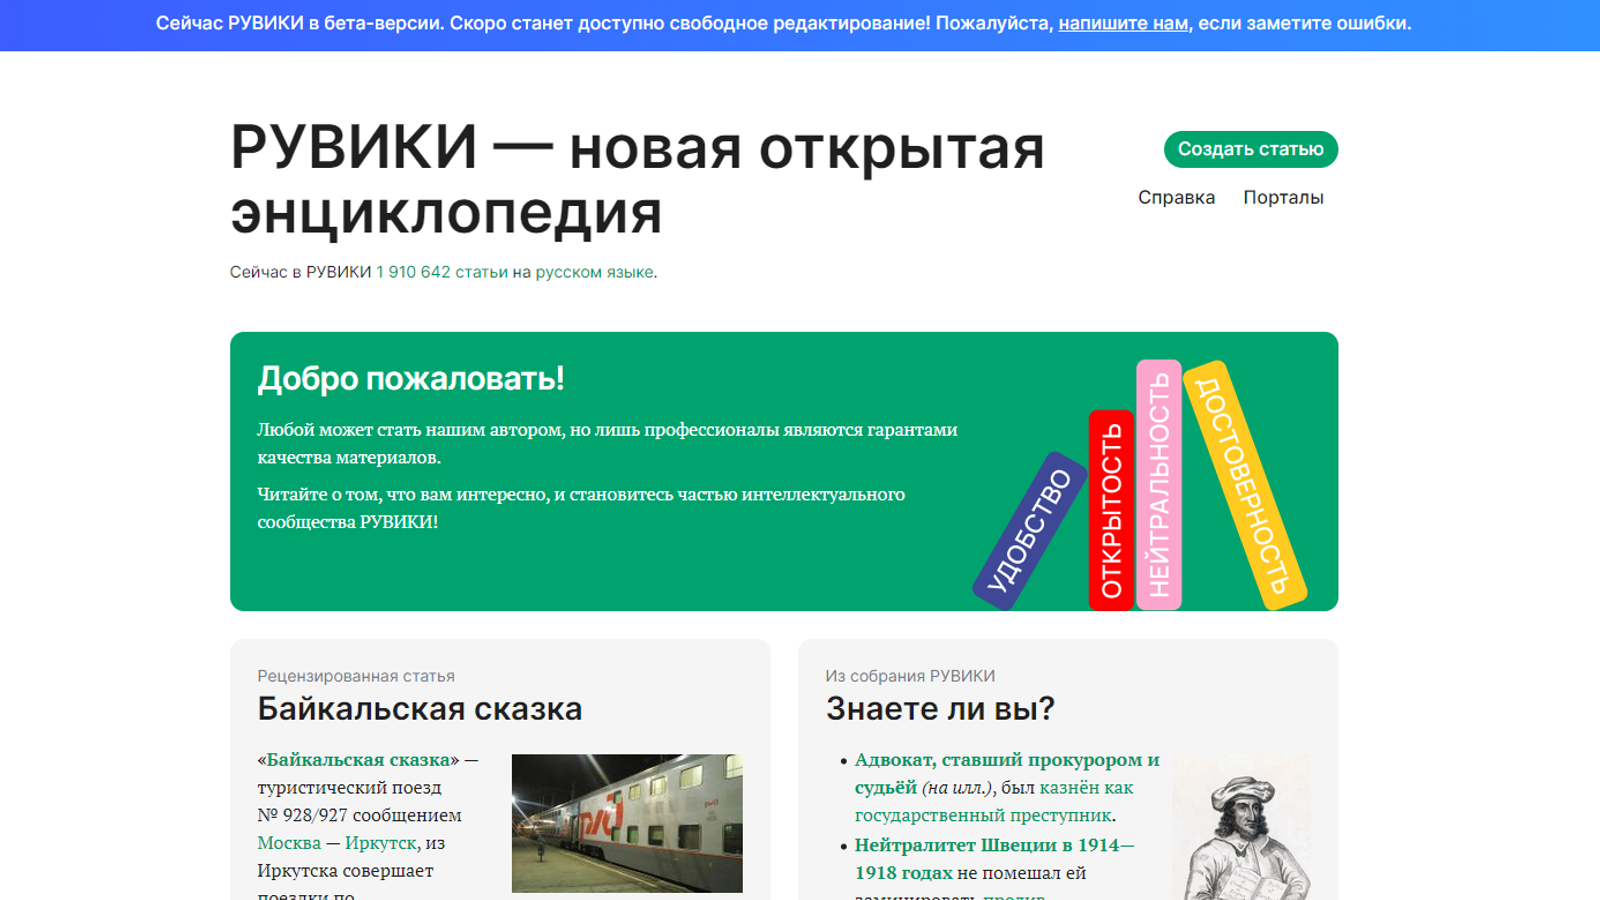Open the '1 910 642 статьи' link
The width and height of the screenshot is (1600, 900).
click(x=442, y=272)
